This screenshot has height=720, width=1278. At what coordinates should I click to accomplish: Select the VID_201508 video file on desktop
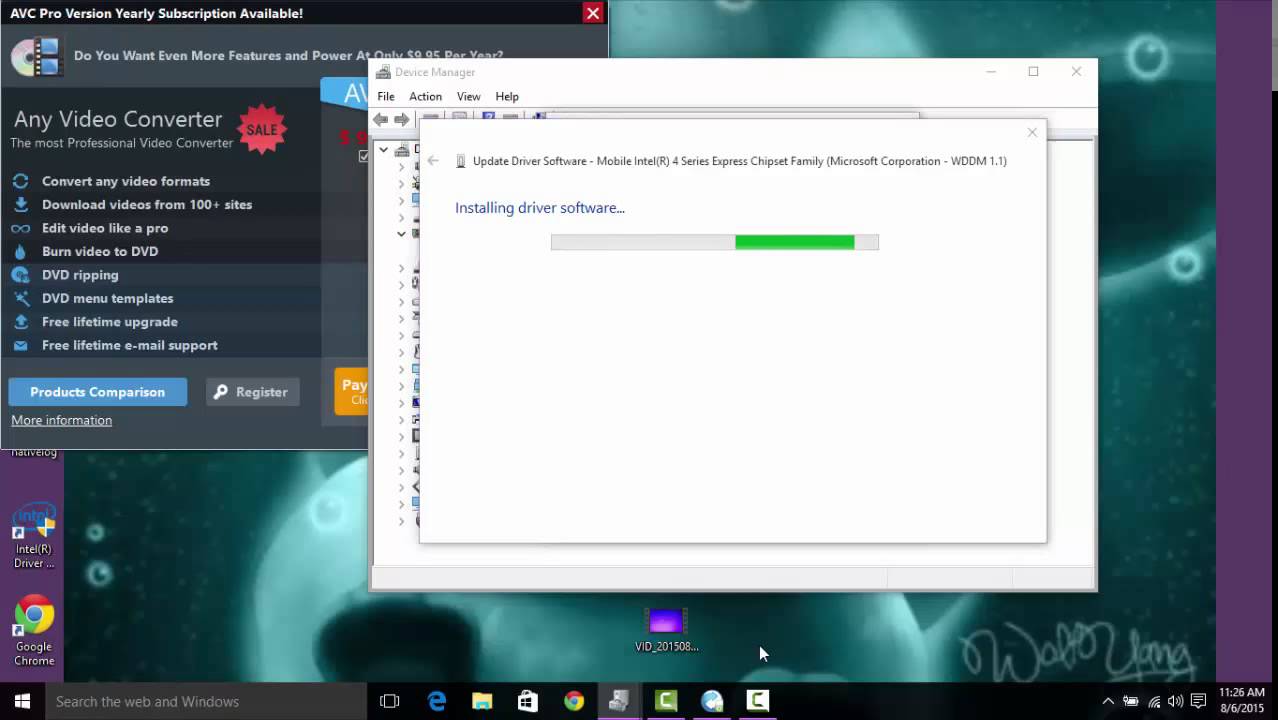[x=666, y=630]
